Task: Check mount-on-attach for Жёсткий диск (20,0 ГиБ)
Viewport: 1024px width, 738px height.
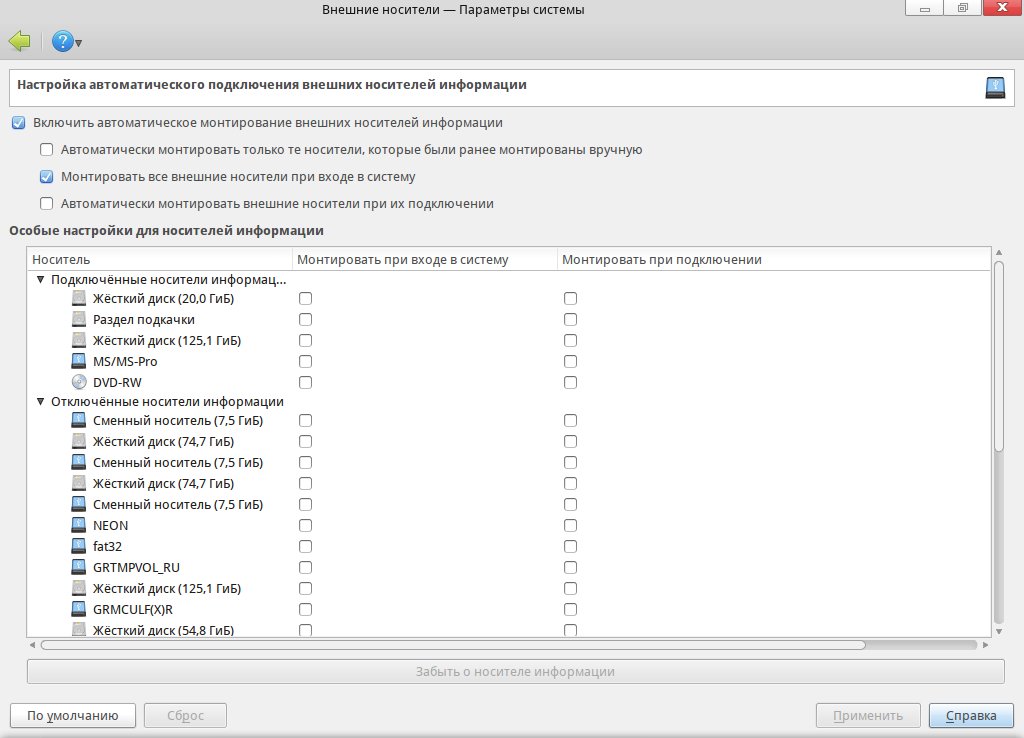Action: 570,298
